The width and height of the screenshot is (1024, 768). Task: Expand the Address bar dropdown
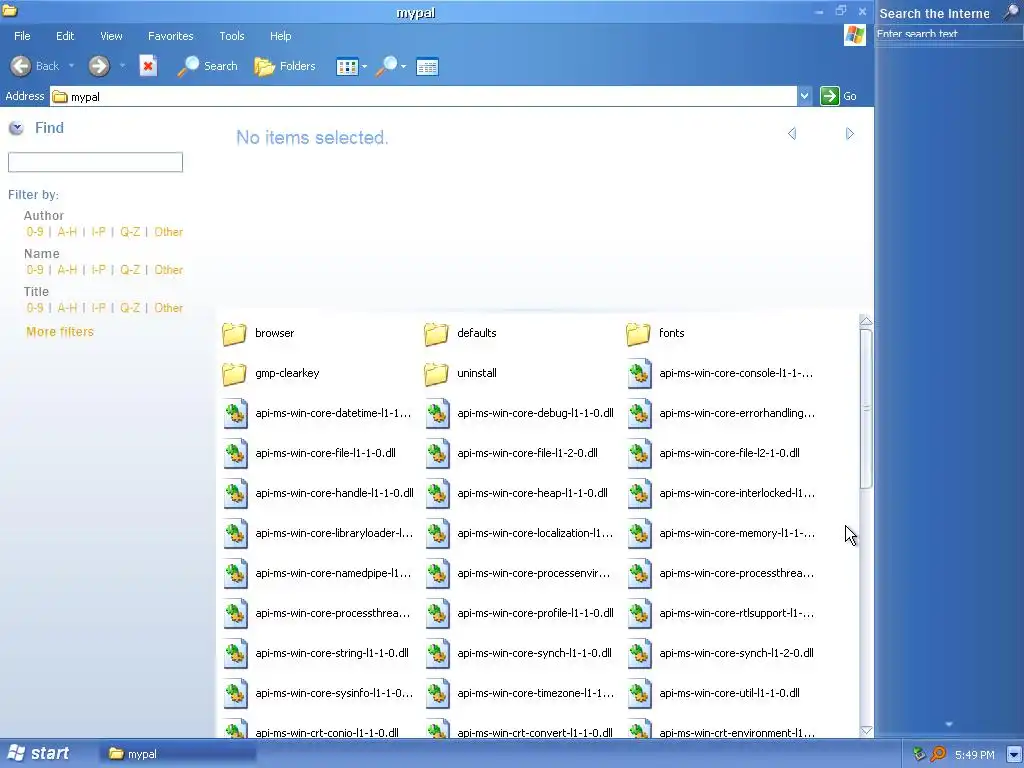(805, 96)
